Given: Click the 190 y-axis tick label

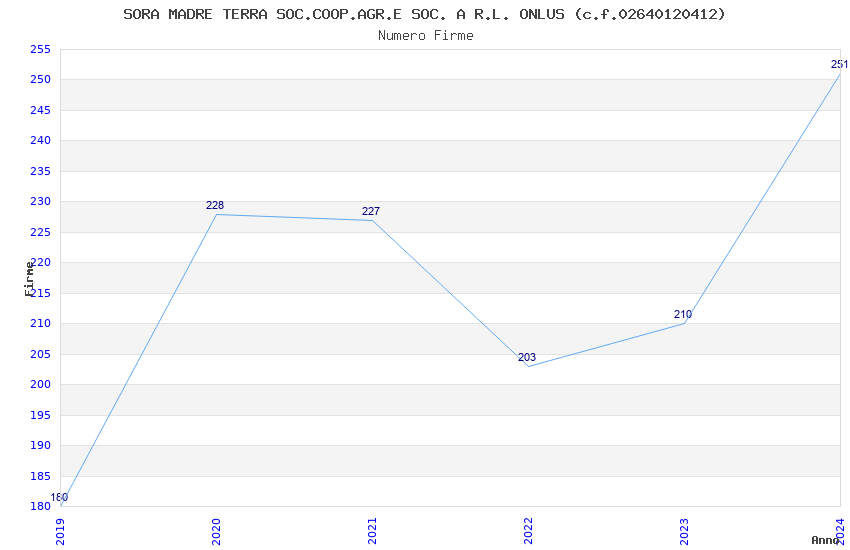Looking at the screenshot, I should pos(40,445).
